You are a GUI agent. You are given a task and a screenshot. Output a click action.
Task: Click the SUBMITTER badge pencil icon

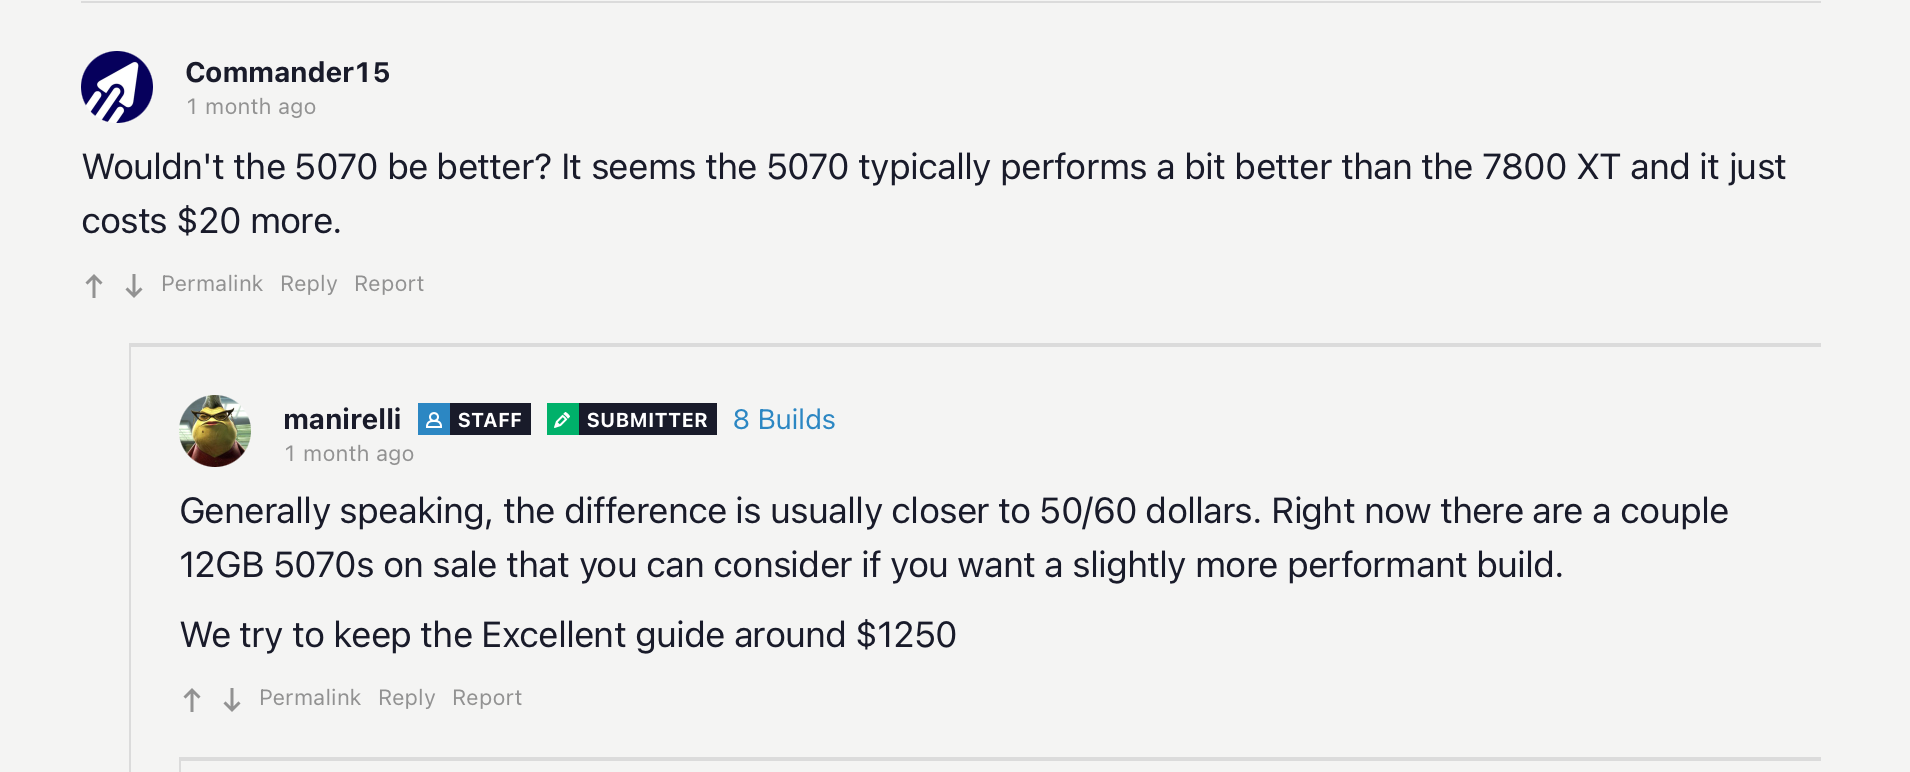click(561, 419)
